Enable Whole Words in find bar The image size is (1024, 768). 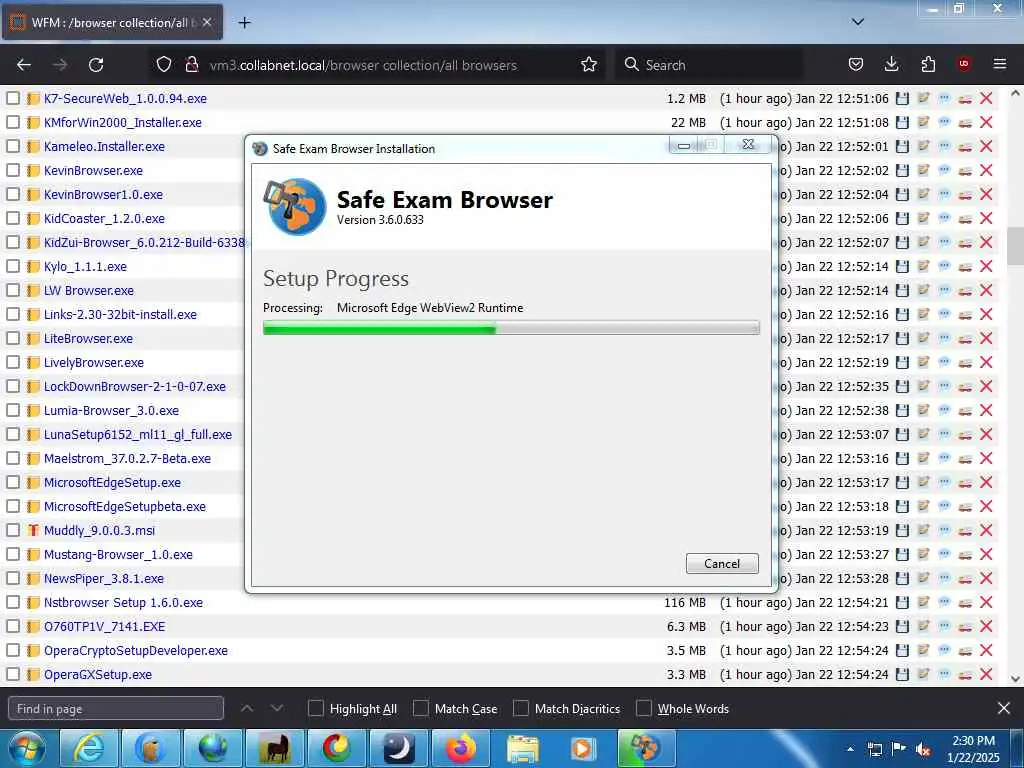tap(644, 709)
